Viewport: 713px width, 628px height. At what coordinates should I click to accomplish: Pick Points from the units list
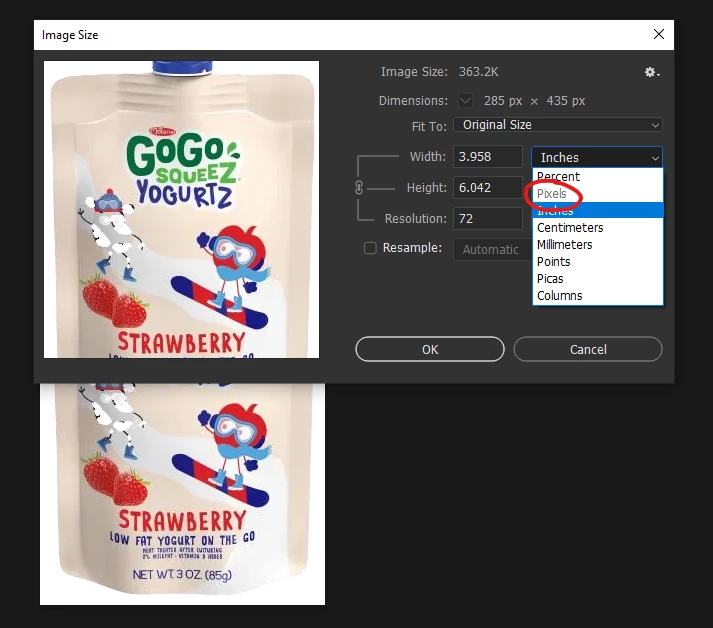[598, 261]
